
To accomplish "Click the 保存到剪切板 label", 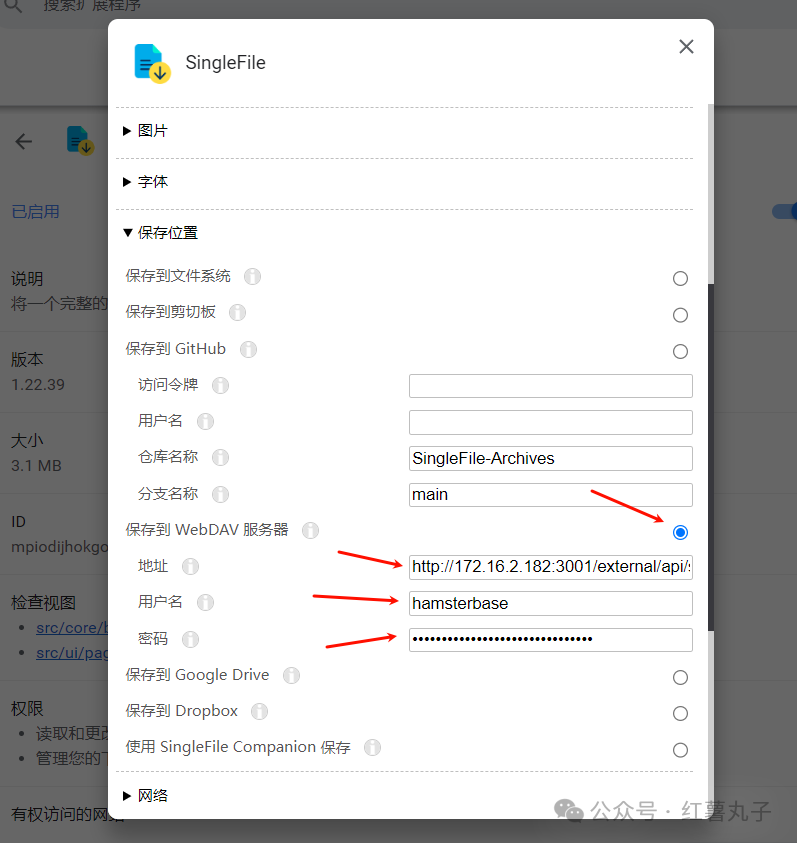I will click(x=170, y=312).
